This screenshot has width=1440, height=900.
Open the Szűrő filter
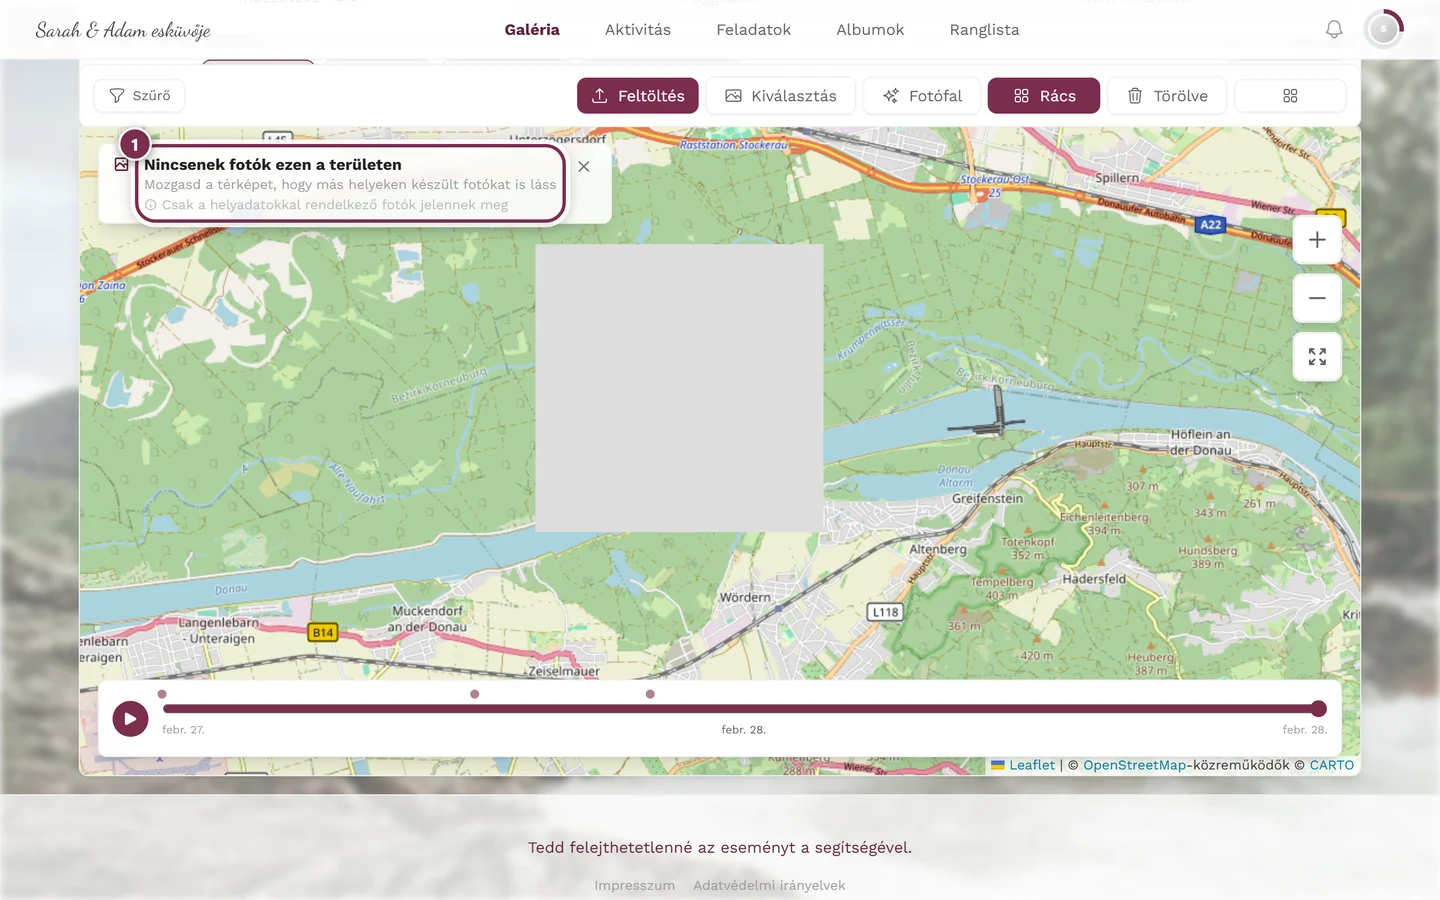click(140, 96)
